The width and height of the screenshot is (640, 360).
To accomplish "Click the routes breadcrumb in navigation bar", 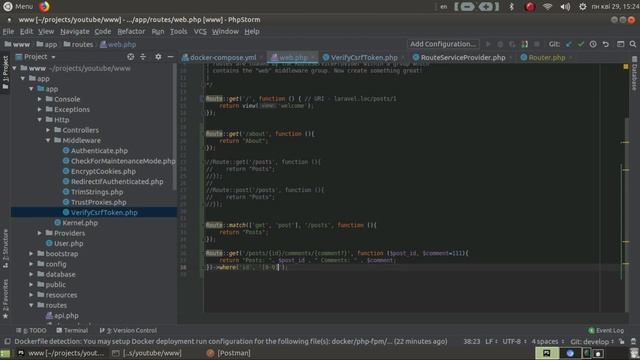I will coord(78,44).
